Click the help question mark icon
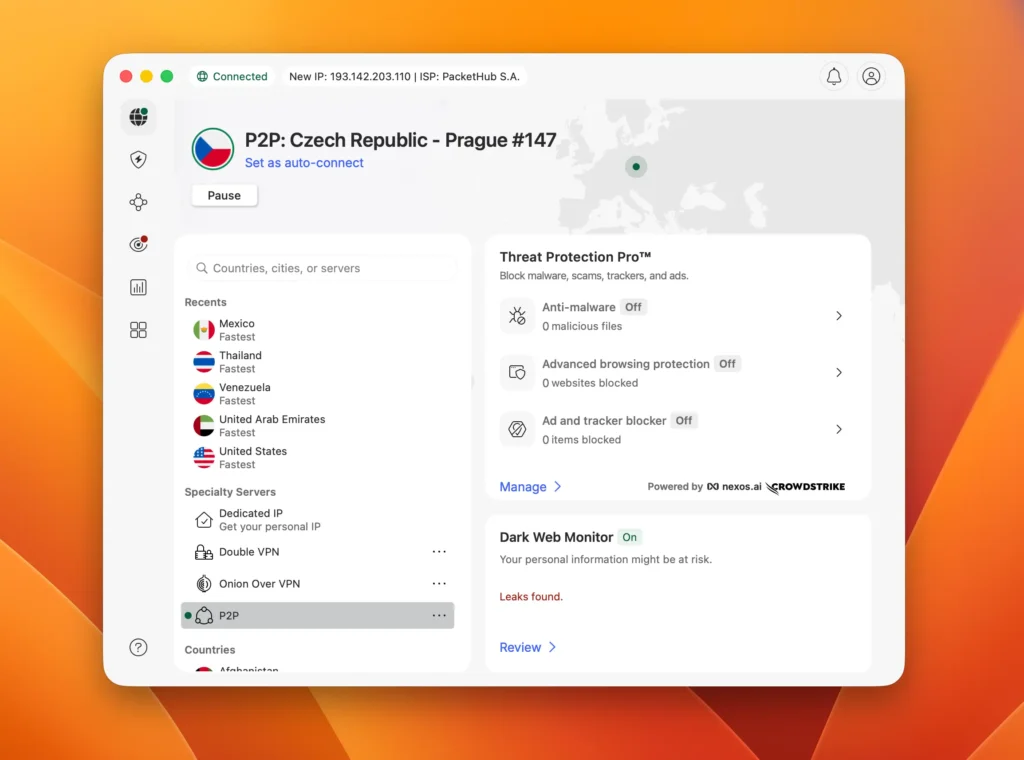The width and height of the screenshot is (1024, 760). coord(138,647)
